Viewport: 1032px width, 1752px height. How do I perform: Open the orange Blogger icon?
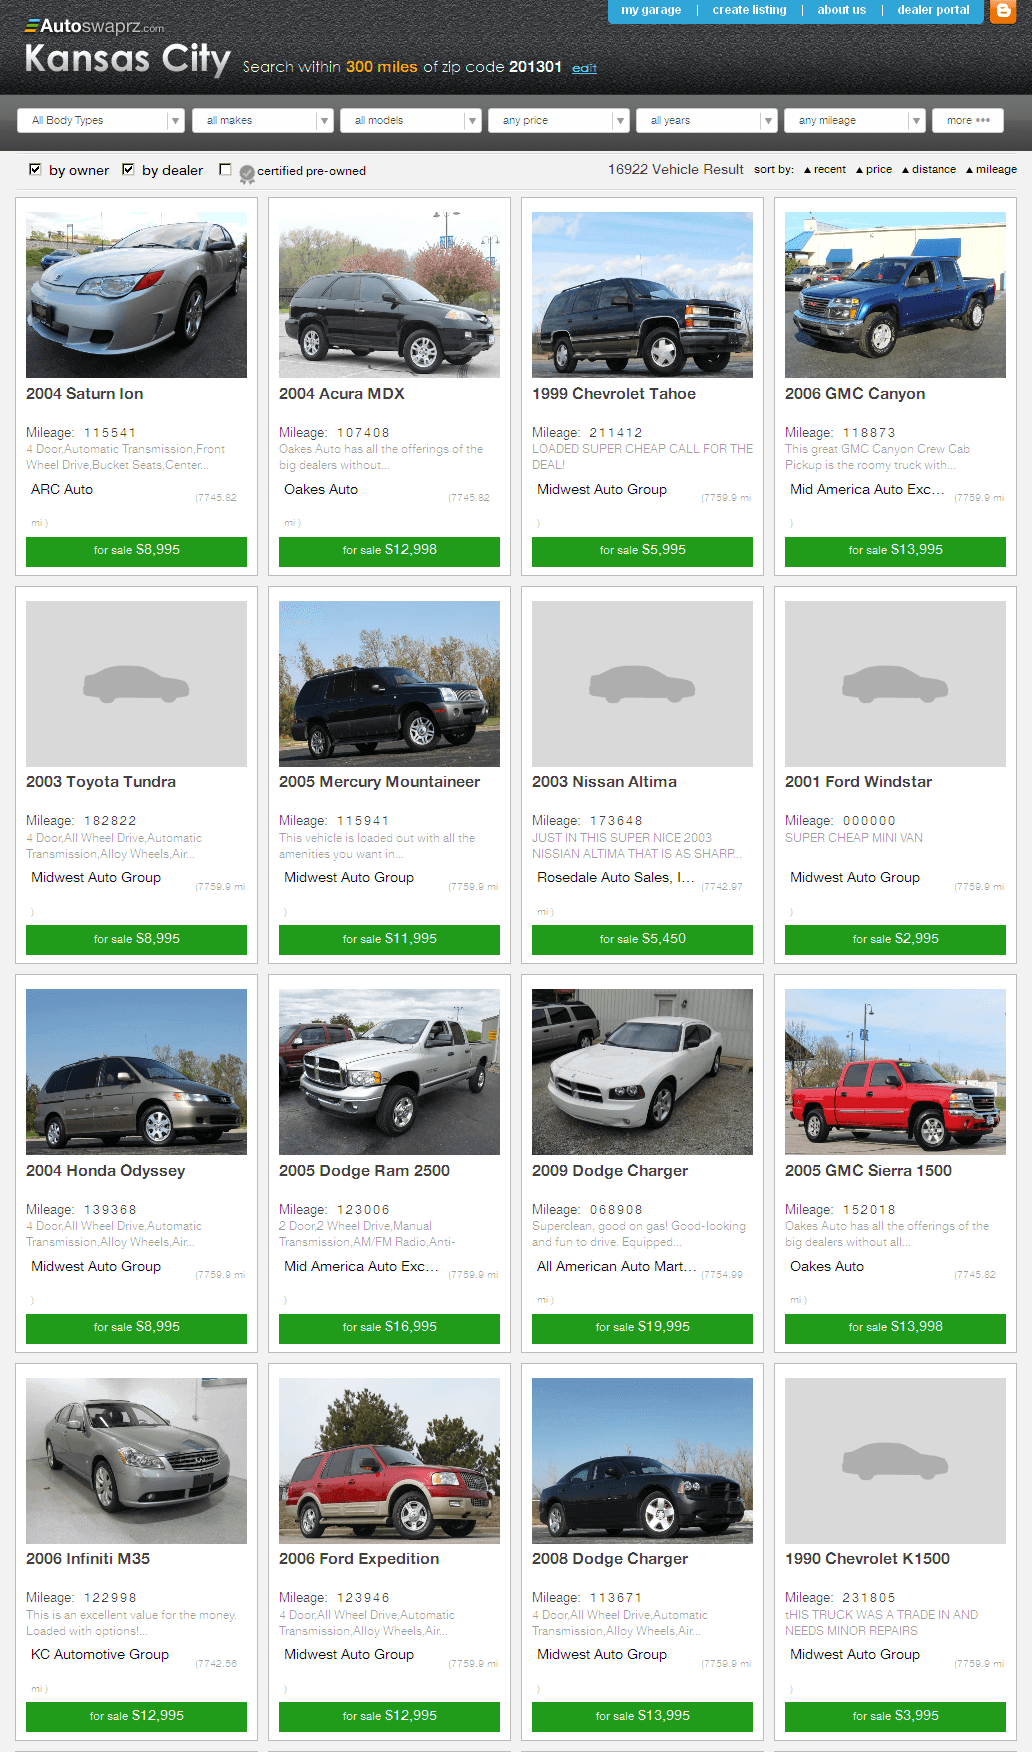click(x=1002, y=11)
